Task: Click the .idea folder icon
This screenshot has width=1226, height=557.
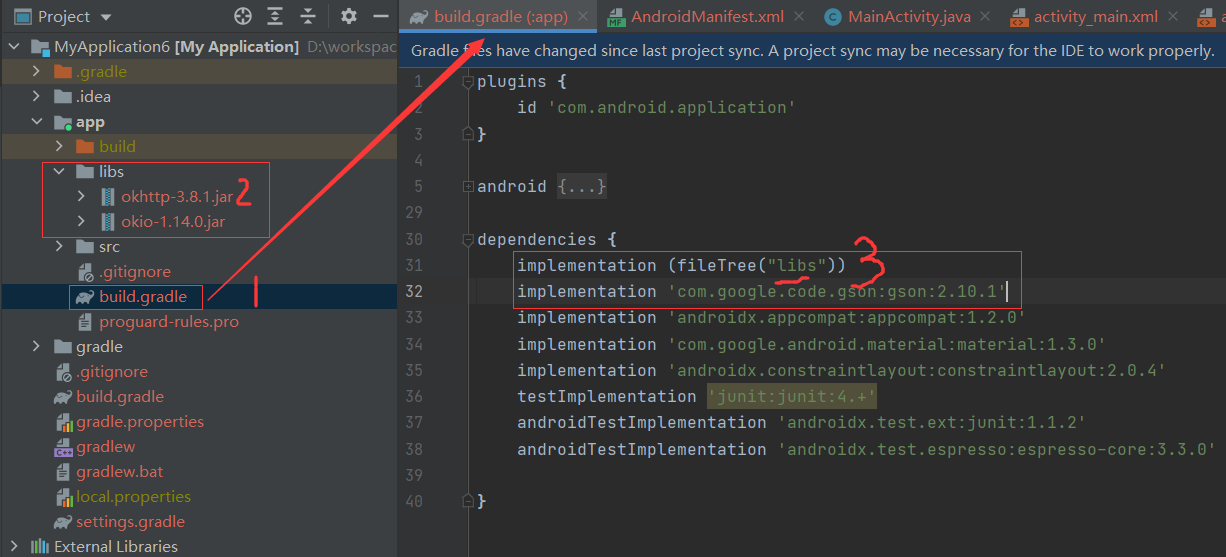Action: tap(63, 97)
